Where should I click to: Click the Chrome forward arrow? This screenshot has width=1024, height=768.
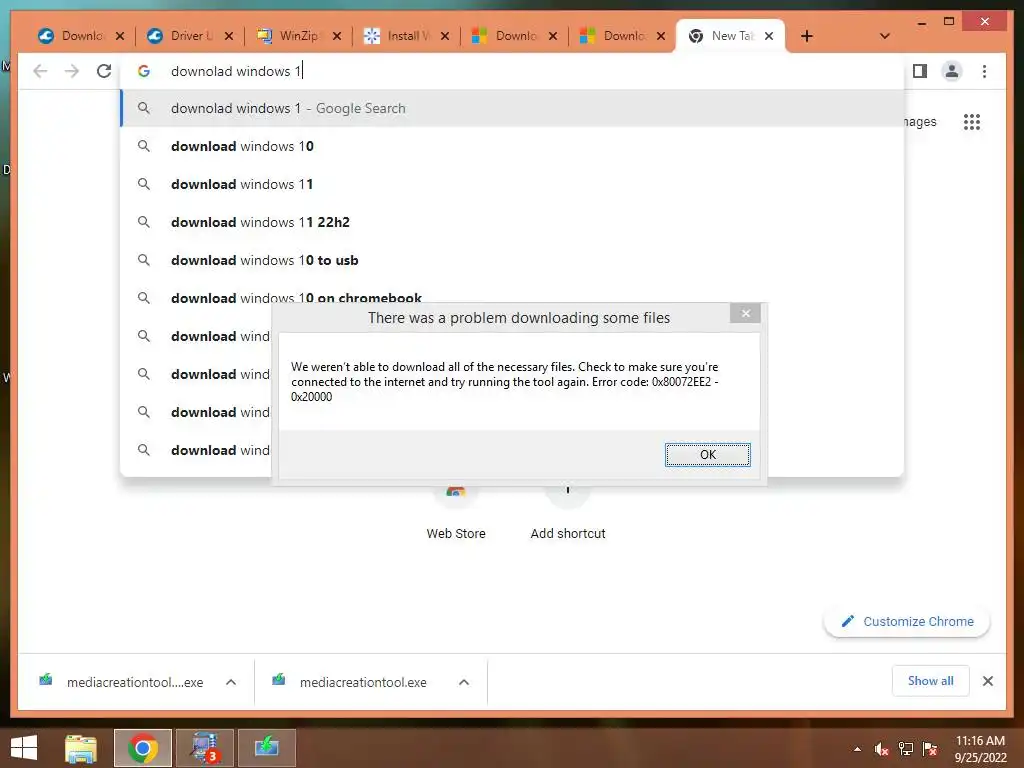[x=72, y=71]
